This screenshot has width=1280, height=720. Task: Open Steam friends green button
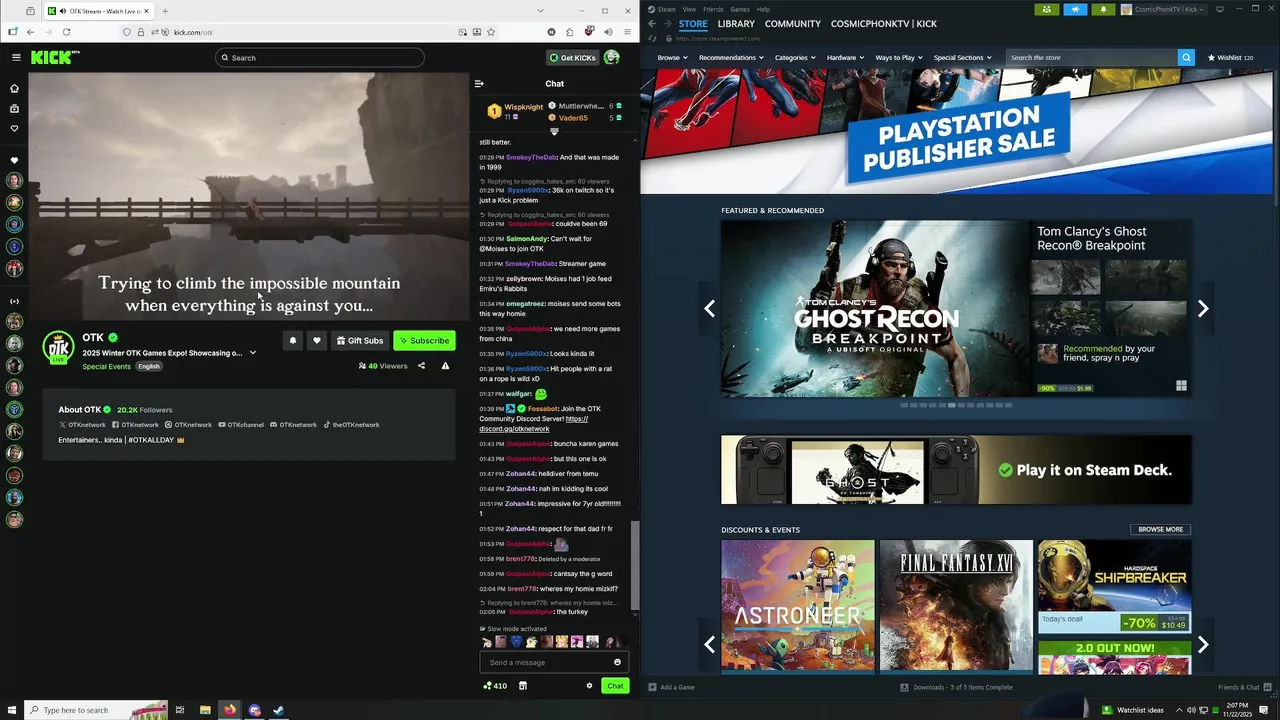click(1047, 9)
